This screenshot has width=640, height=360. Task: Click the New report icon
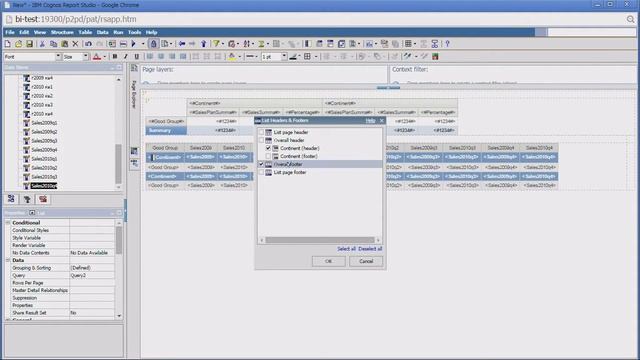click(x=7, y=44)
